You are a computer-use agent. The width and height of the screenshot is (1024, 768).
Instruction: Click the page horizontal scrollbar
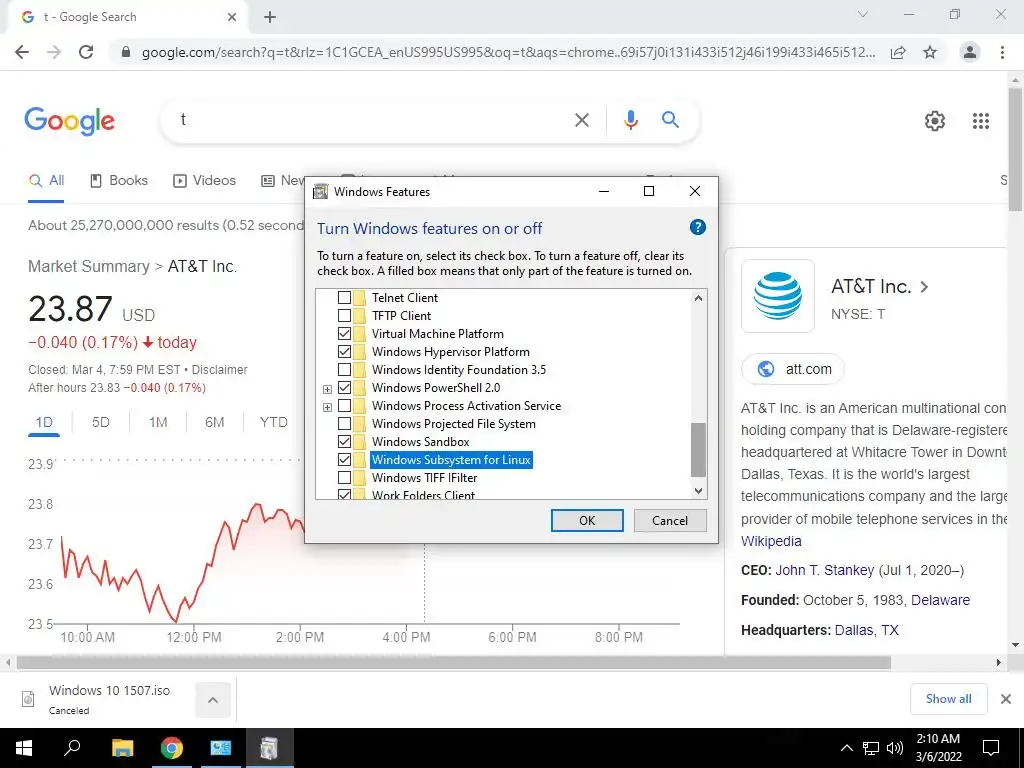(x=454, y=663)
